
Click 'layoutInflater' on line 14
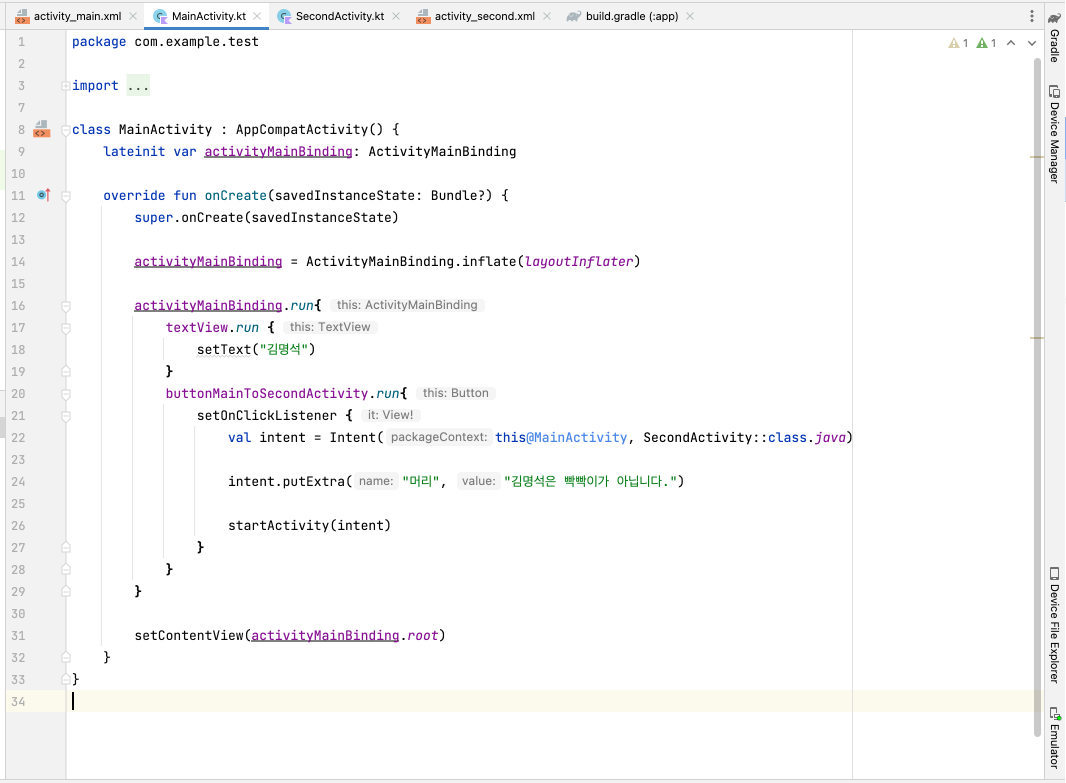[579, 262]
